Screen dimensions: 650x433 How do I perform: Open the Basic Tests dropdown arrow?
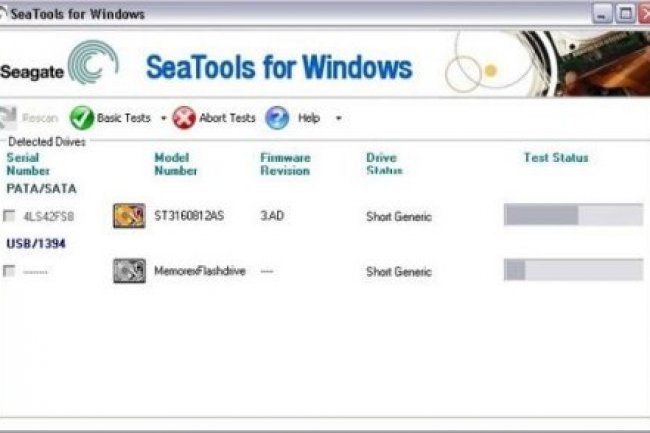(x=163, y=118)
